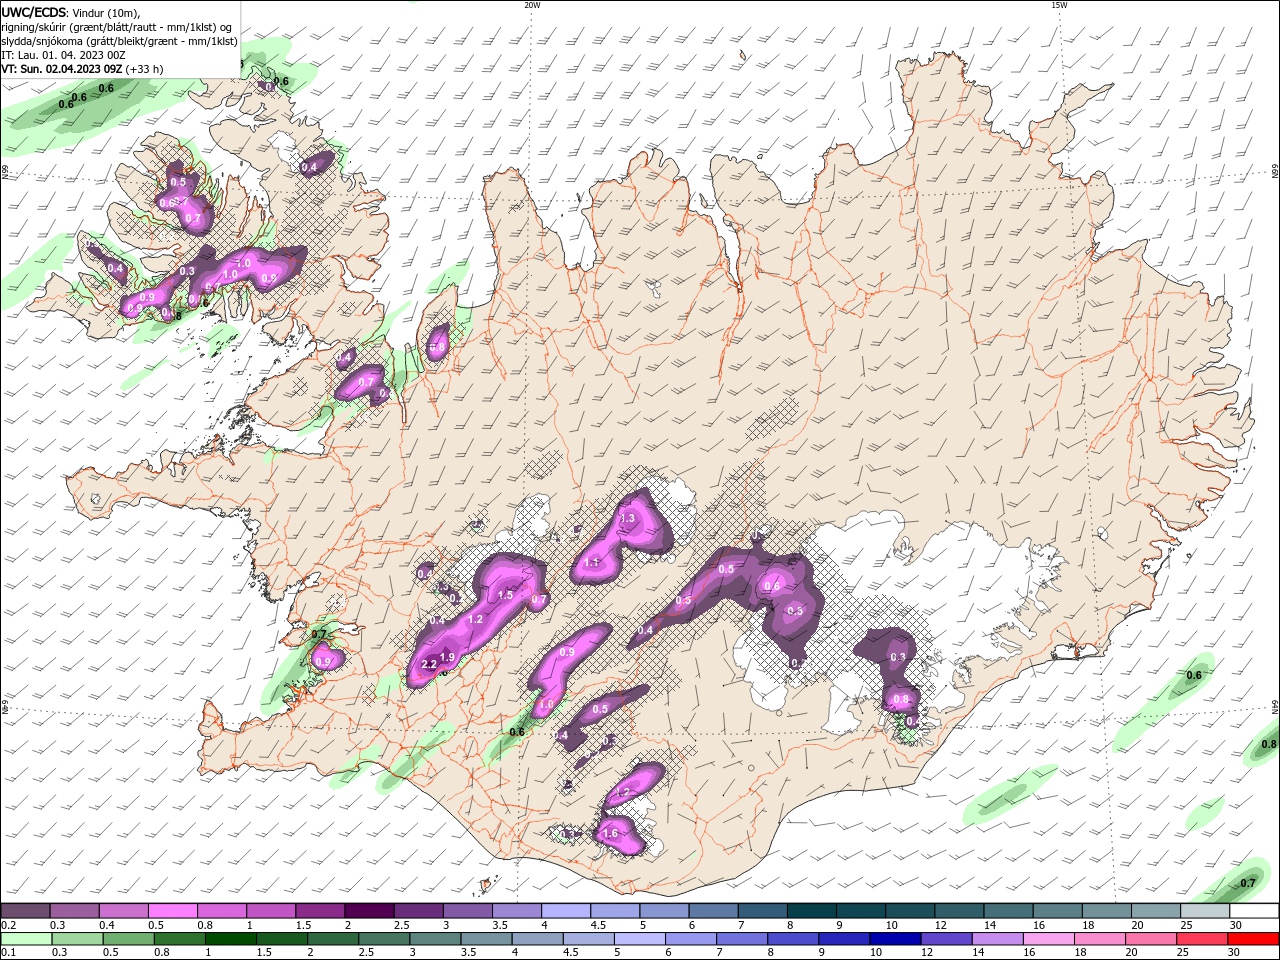1280x960 pixels.
Task: Select the "30" label on the lower scale
Action: [1233, 953]
